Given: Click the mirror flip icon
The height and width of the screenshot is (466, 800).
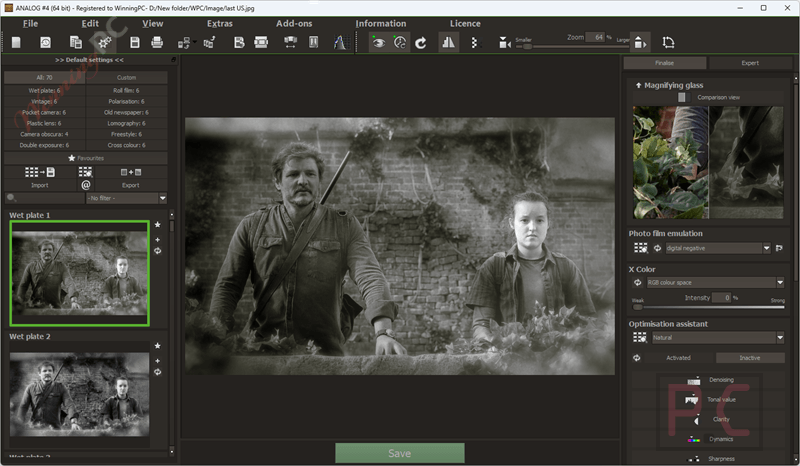Looking at the screenshot, I should tap(448, 42).
